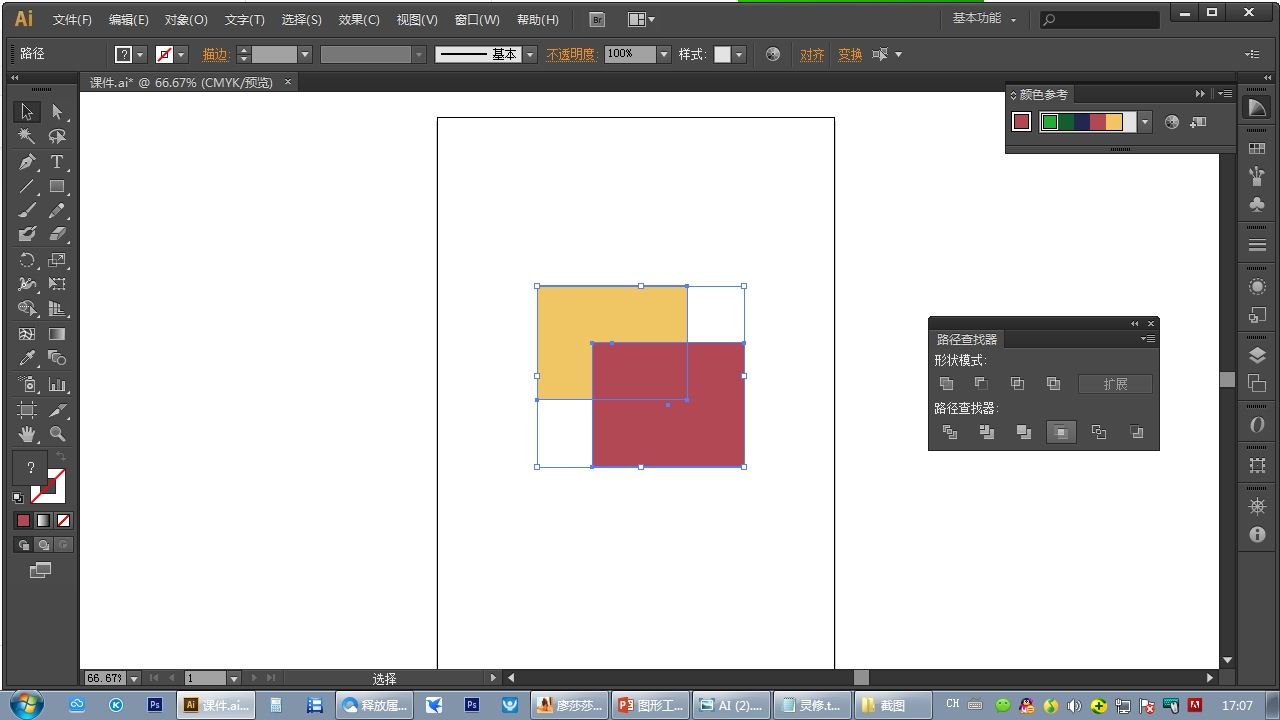1280x720 pixels.
Task: Set fill to None in toolbox
Action: 63,521
